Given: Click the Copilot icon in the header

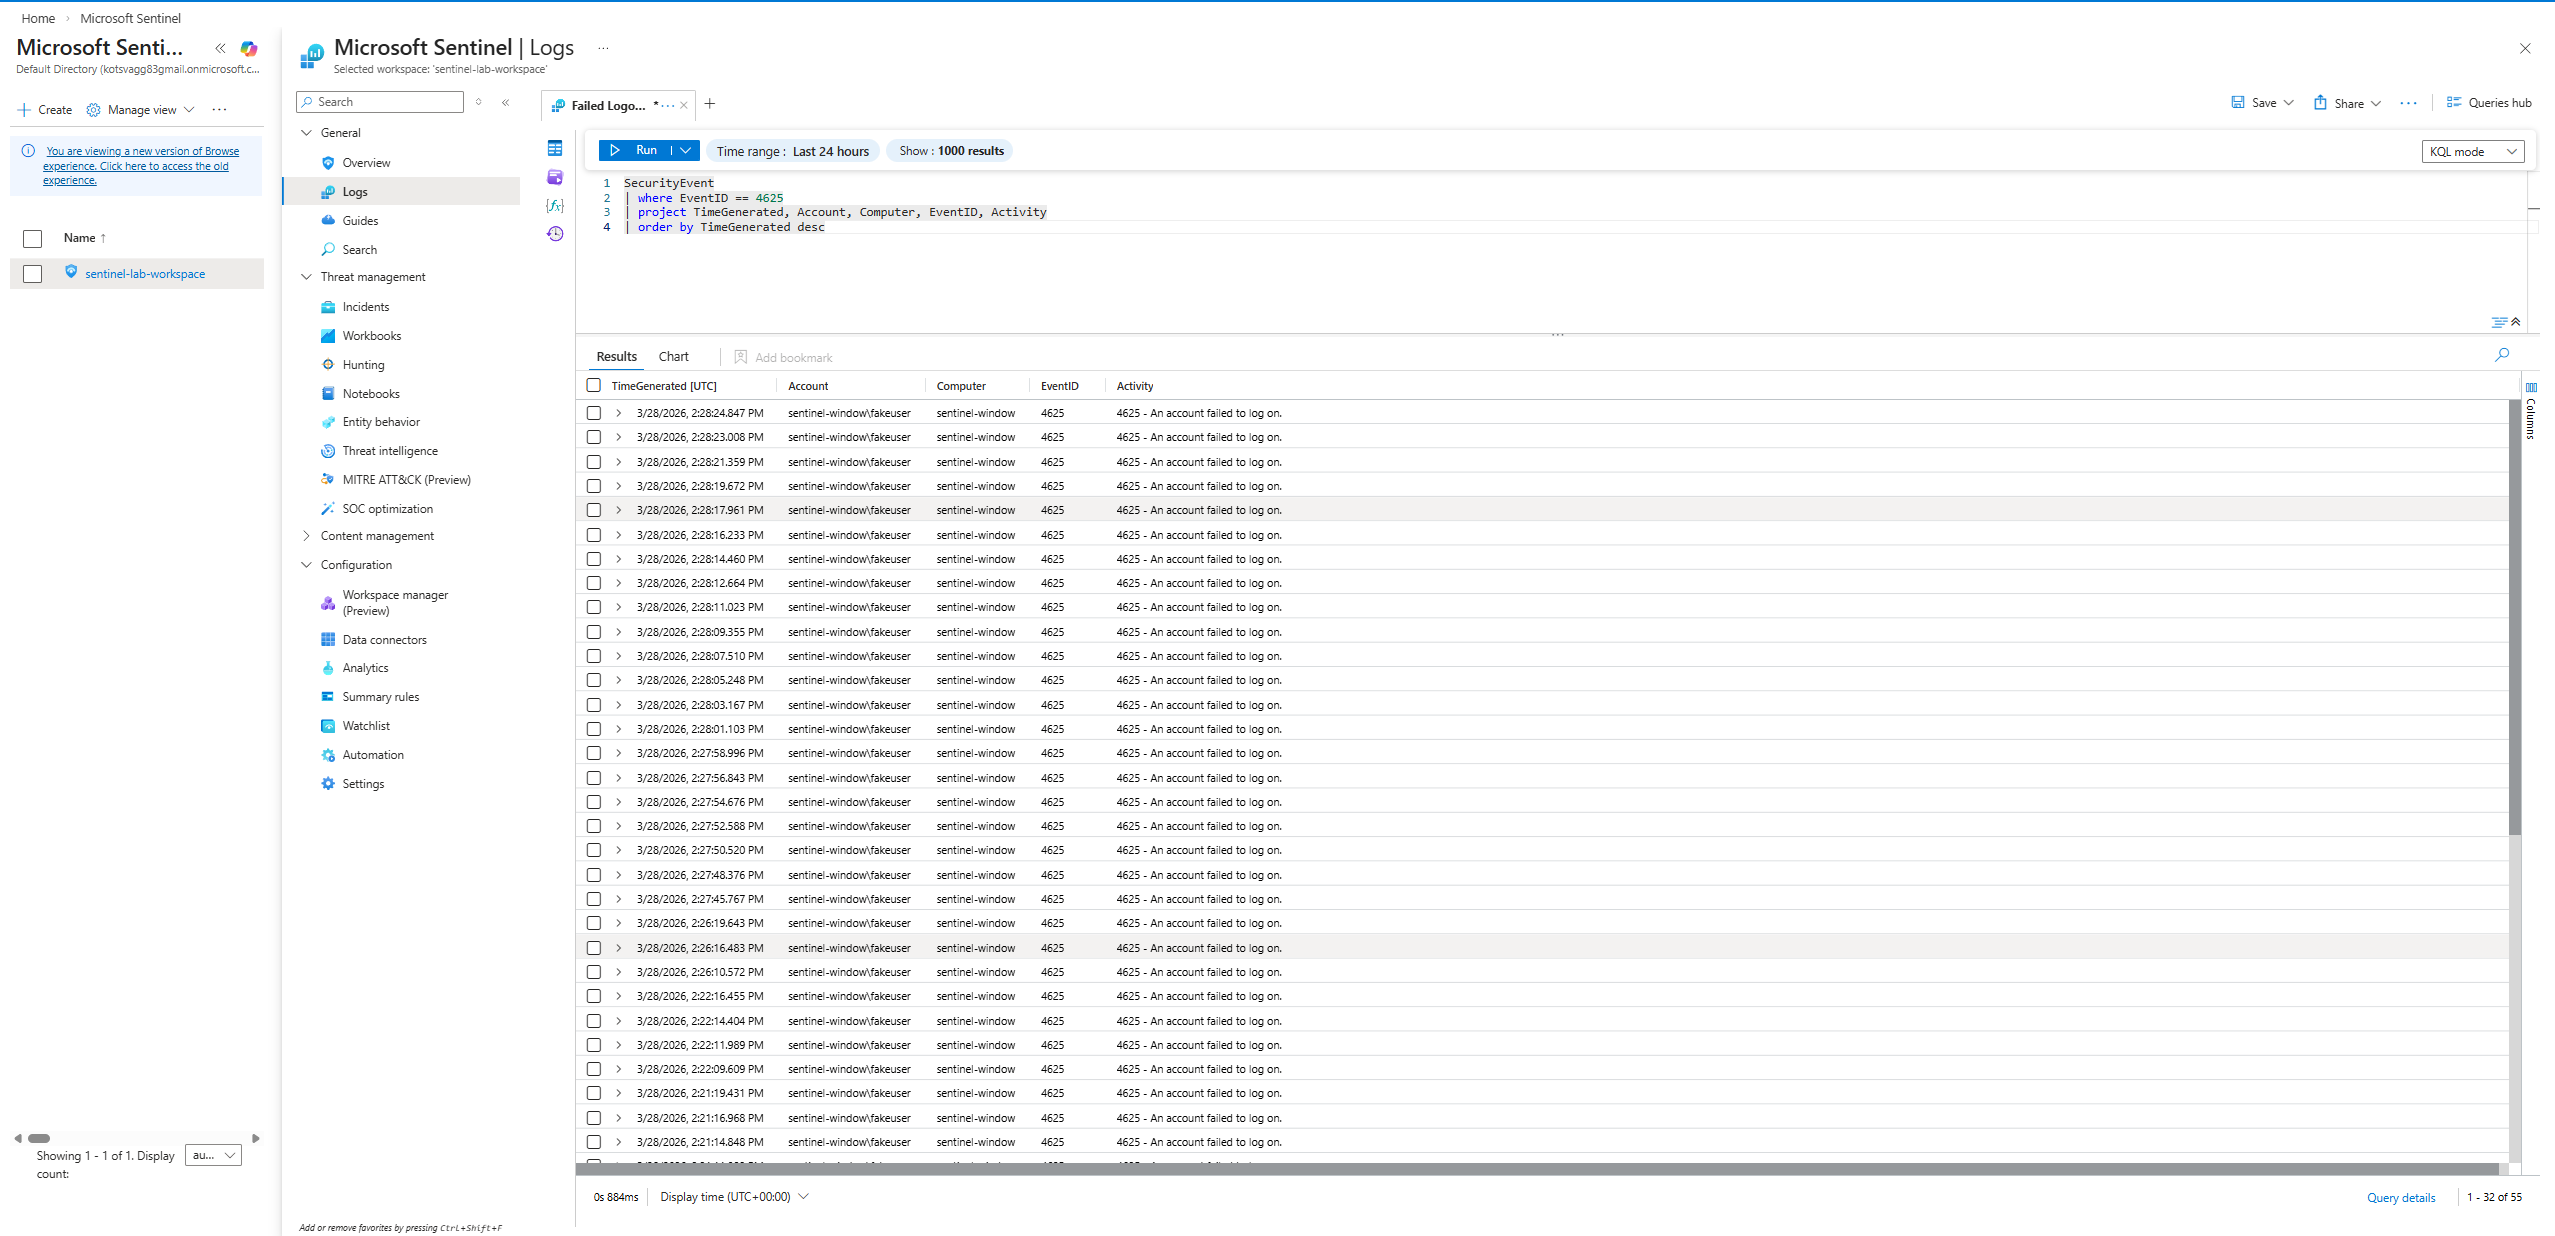Looking at the screenshot, I should pos(249,48).
